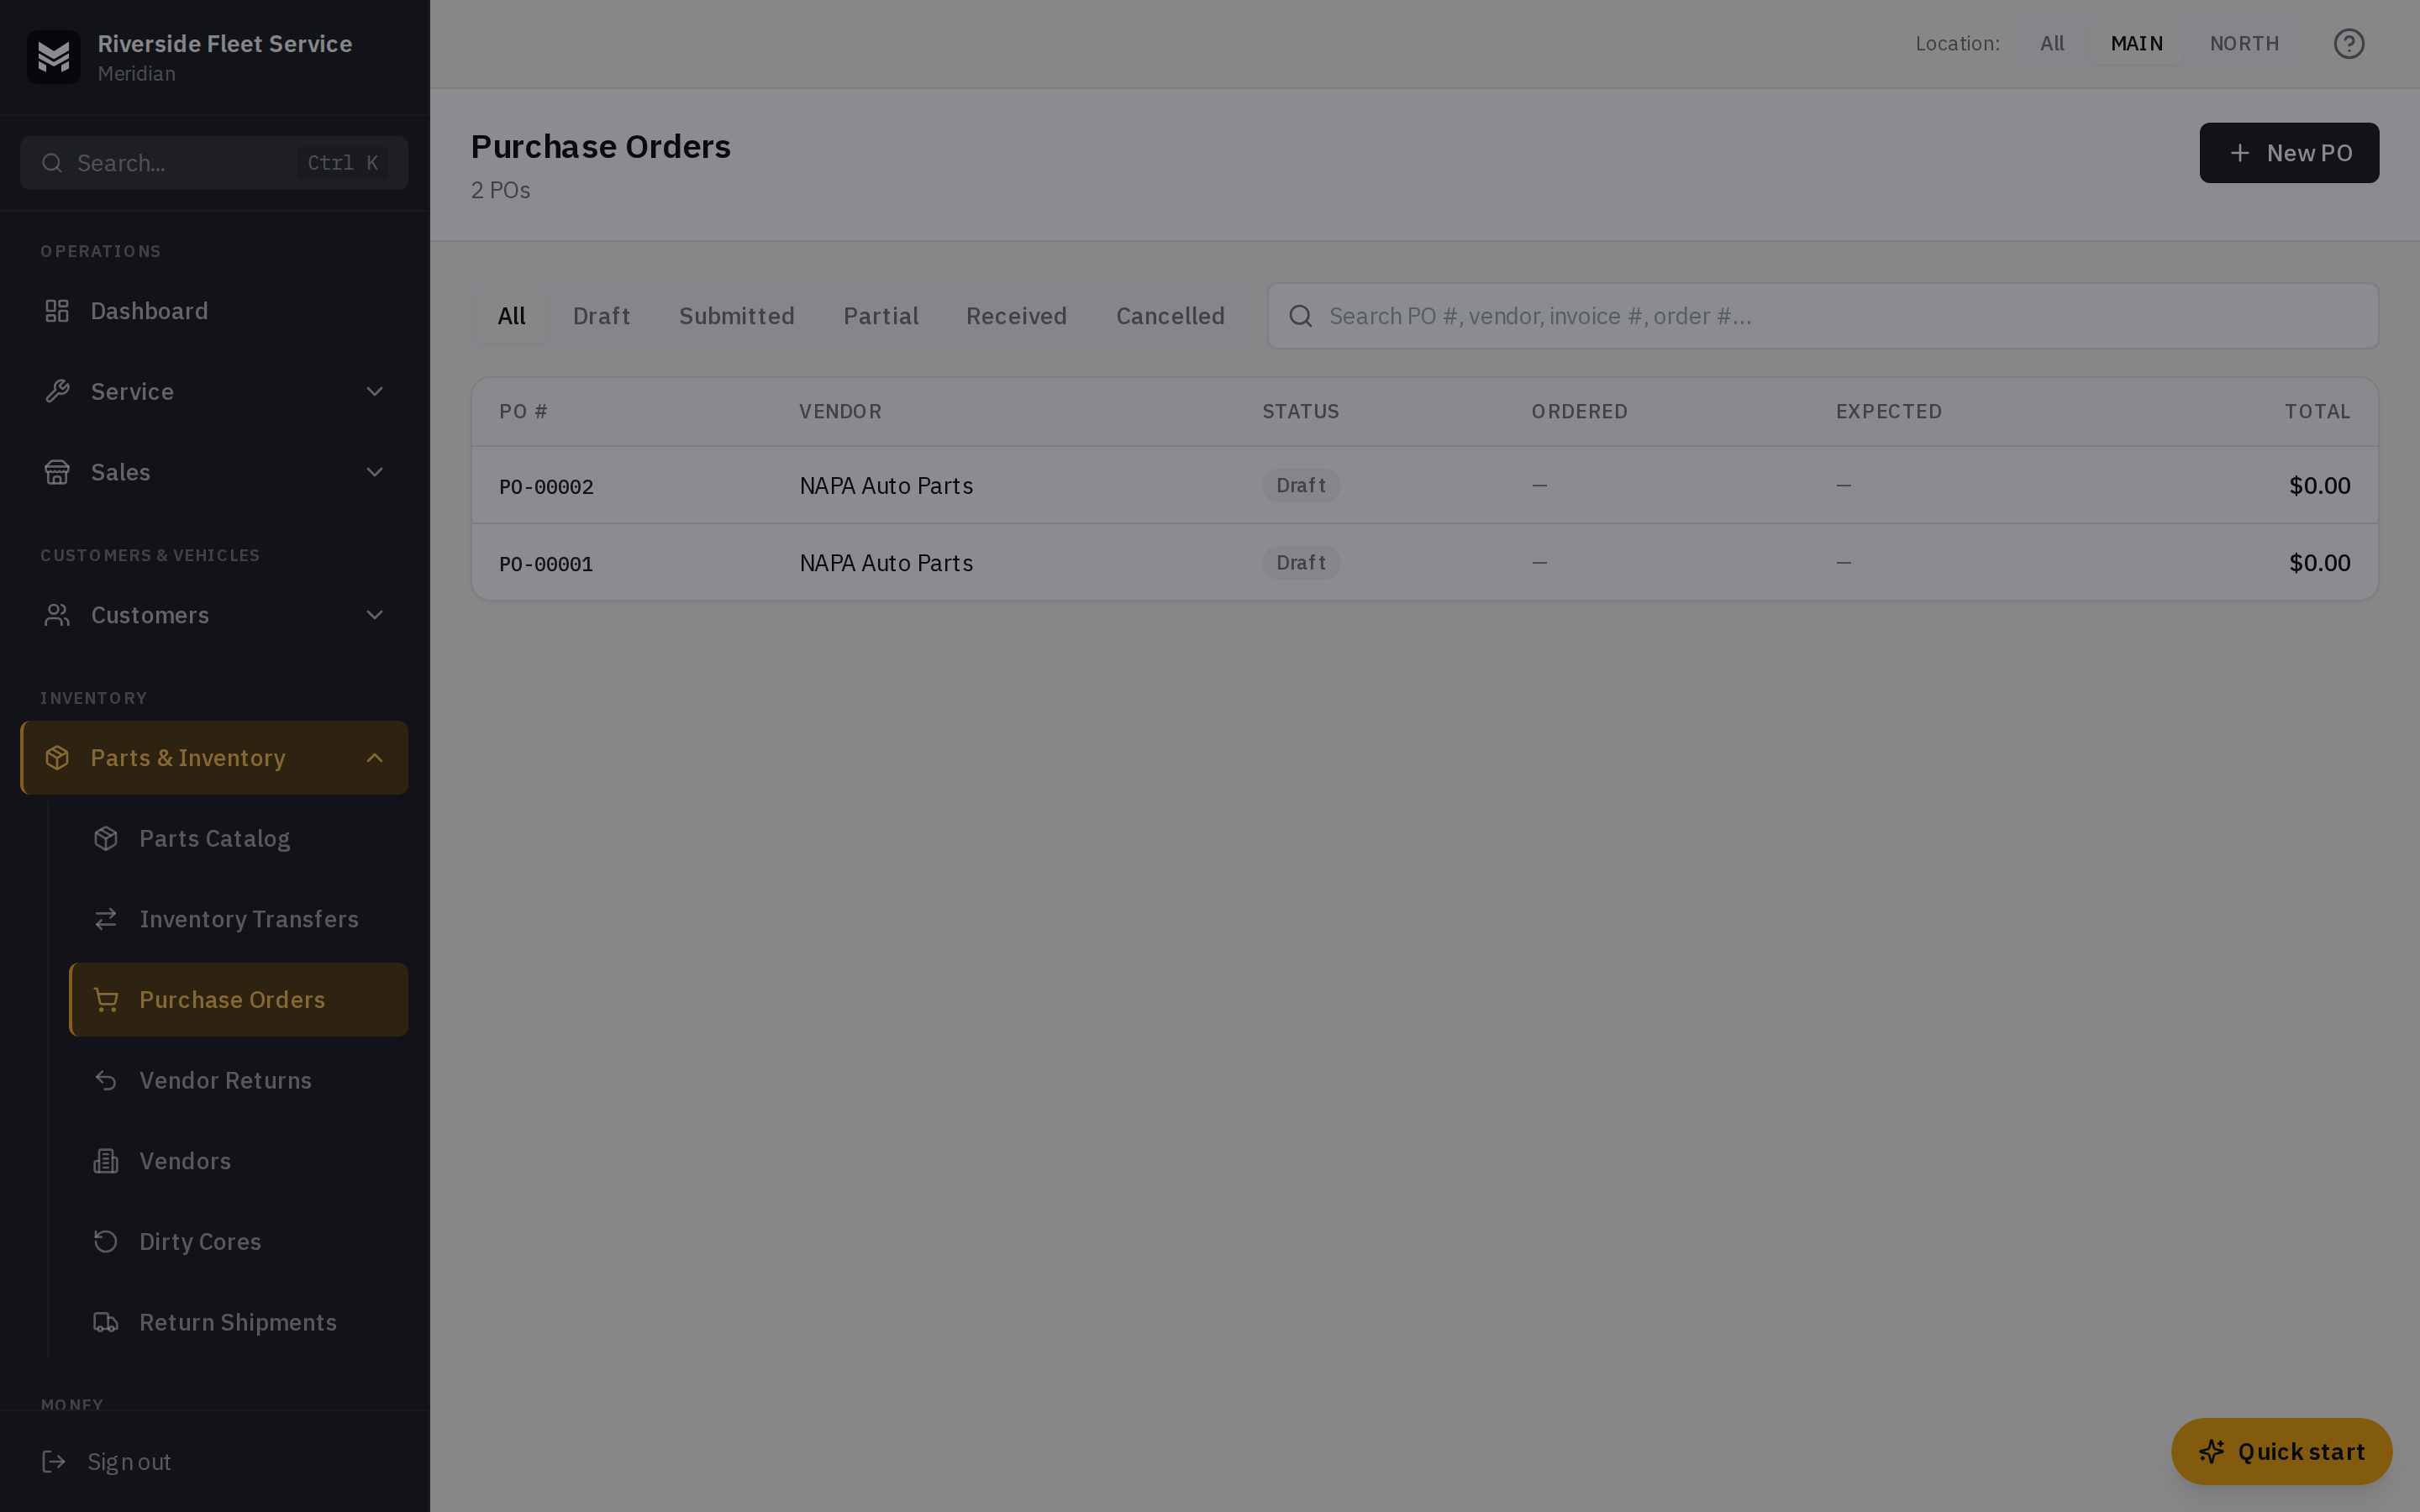
Task: Click the Ctrl K shortcut badge
Action: (343, 163)
